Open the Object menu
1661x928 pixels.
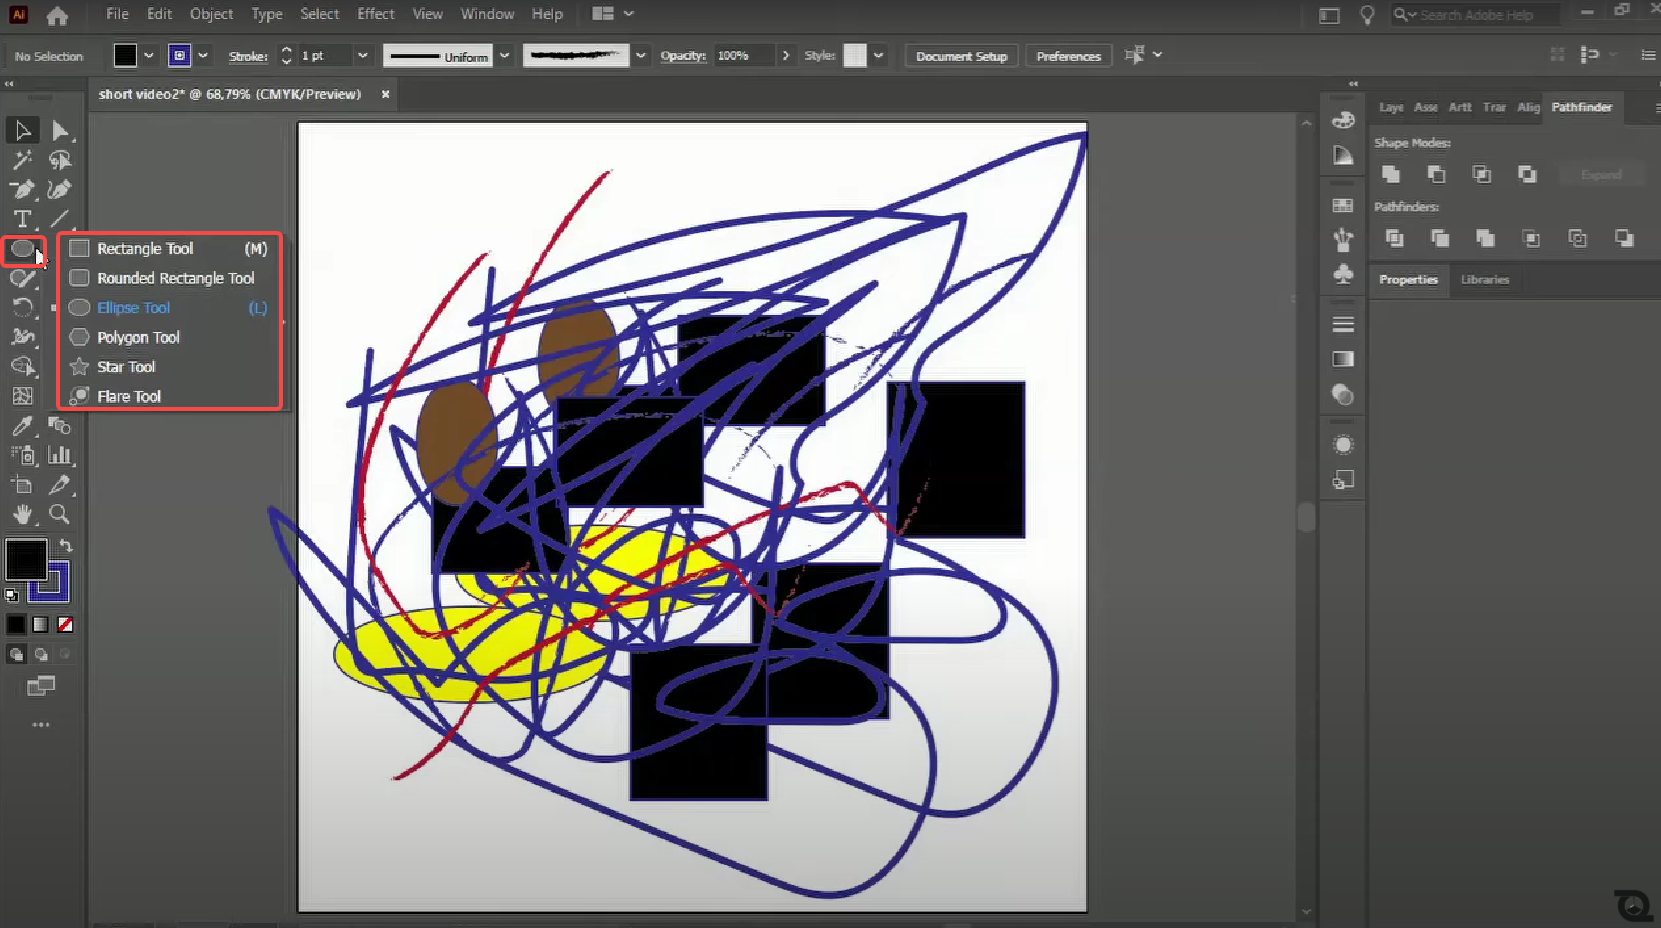211,14
